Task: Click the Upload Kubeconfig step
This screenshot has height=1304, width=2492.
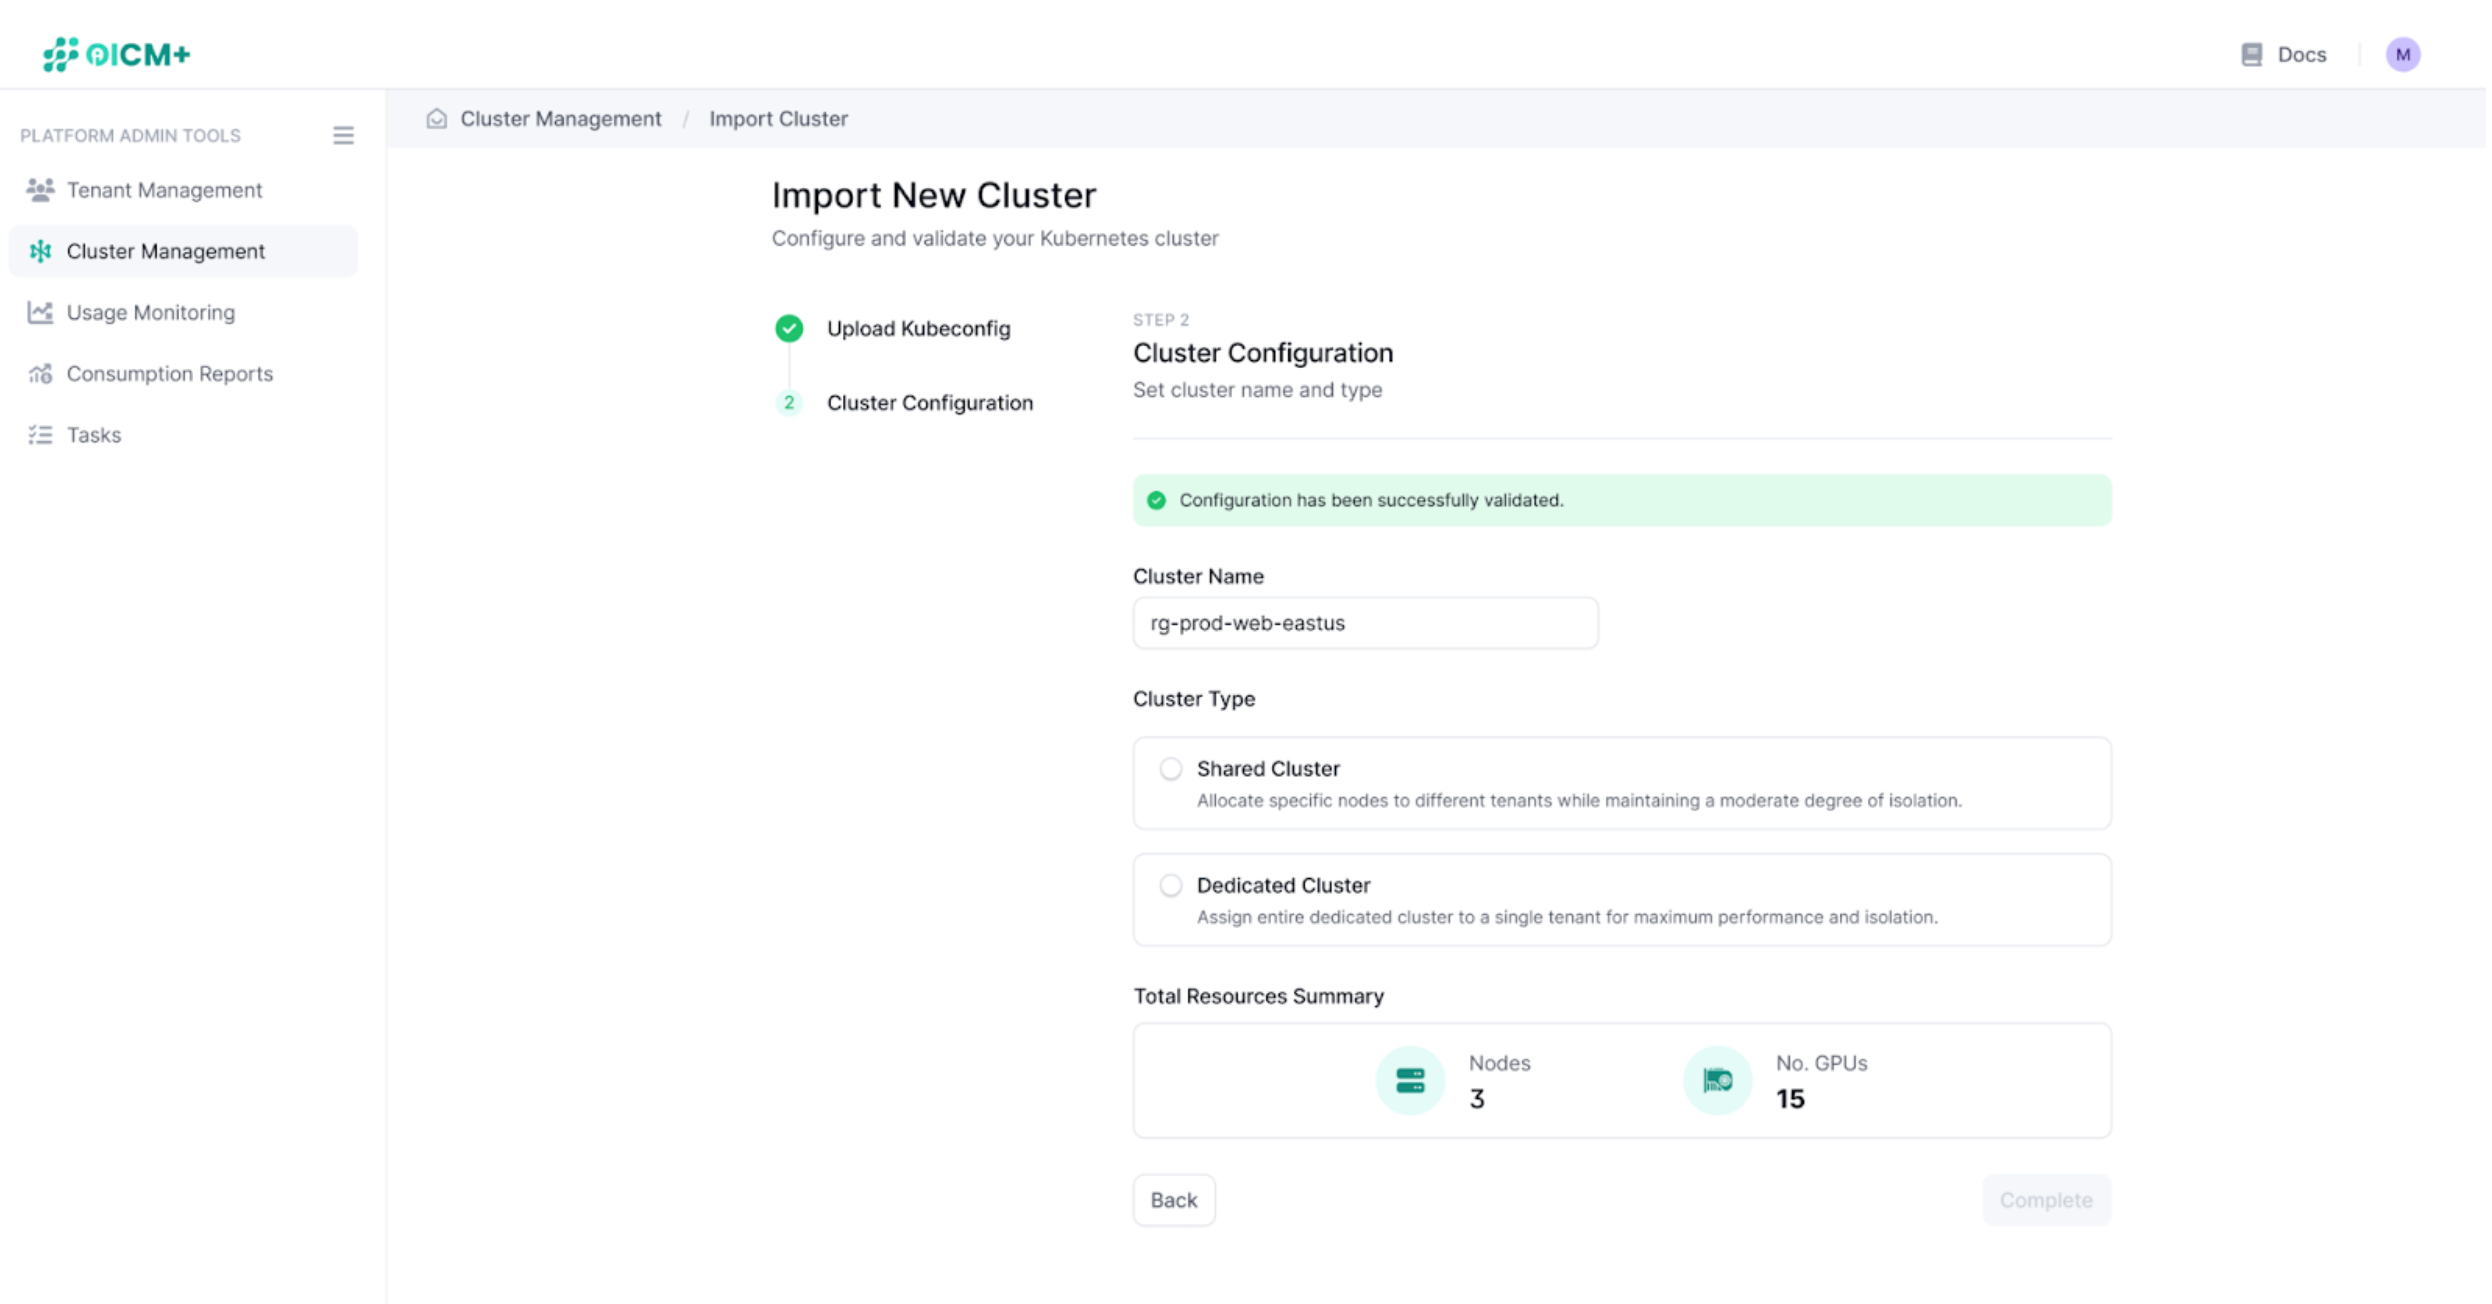Action: (x=918, y=328)
